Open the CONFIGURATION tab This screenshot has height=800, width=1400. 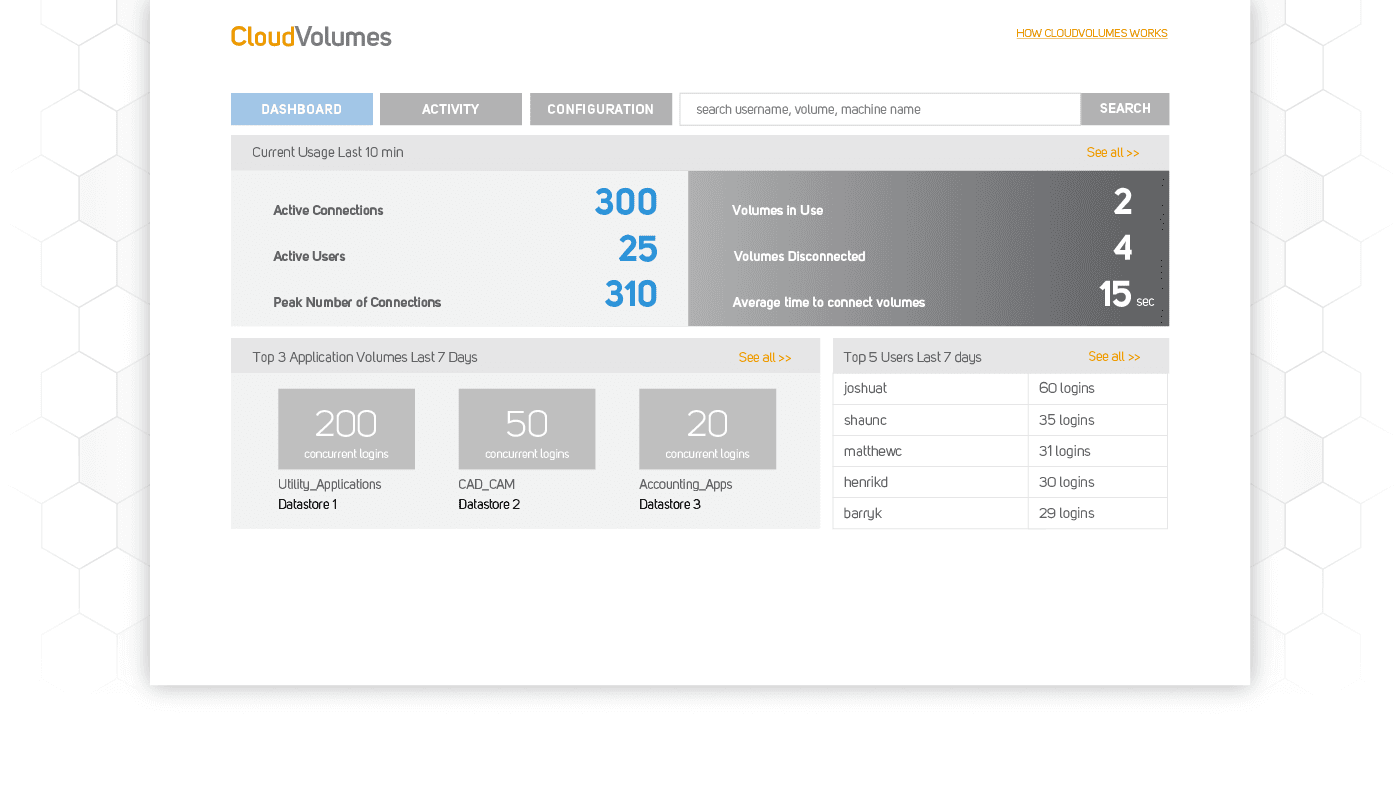coord(601,109)
